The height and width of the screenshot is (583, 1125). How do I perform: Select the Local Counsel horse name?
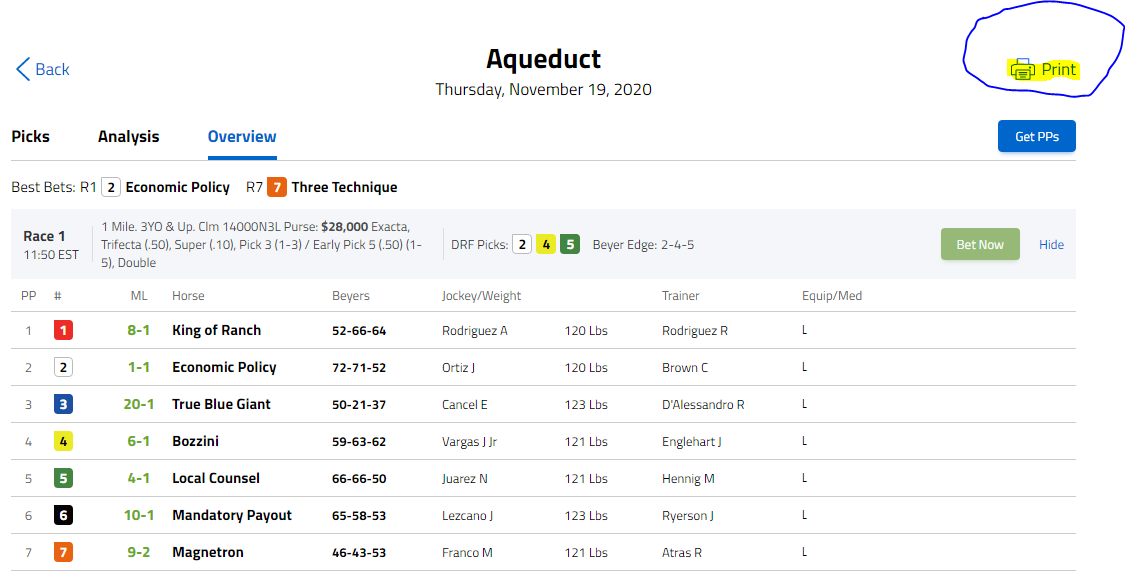point(216,478)
